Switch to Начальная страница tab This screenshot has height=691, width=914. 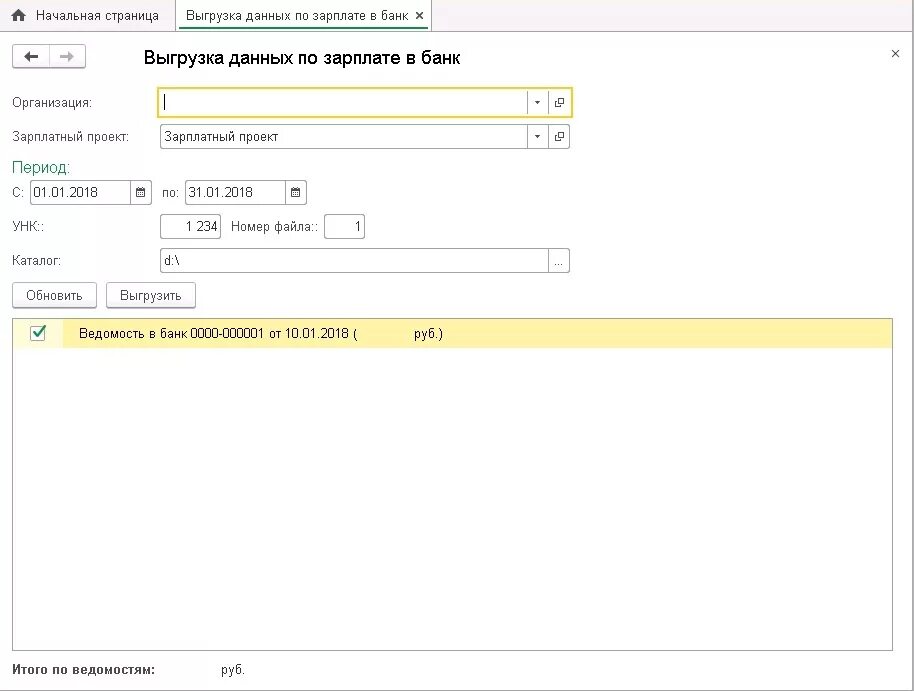tap(88, 16)
